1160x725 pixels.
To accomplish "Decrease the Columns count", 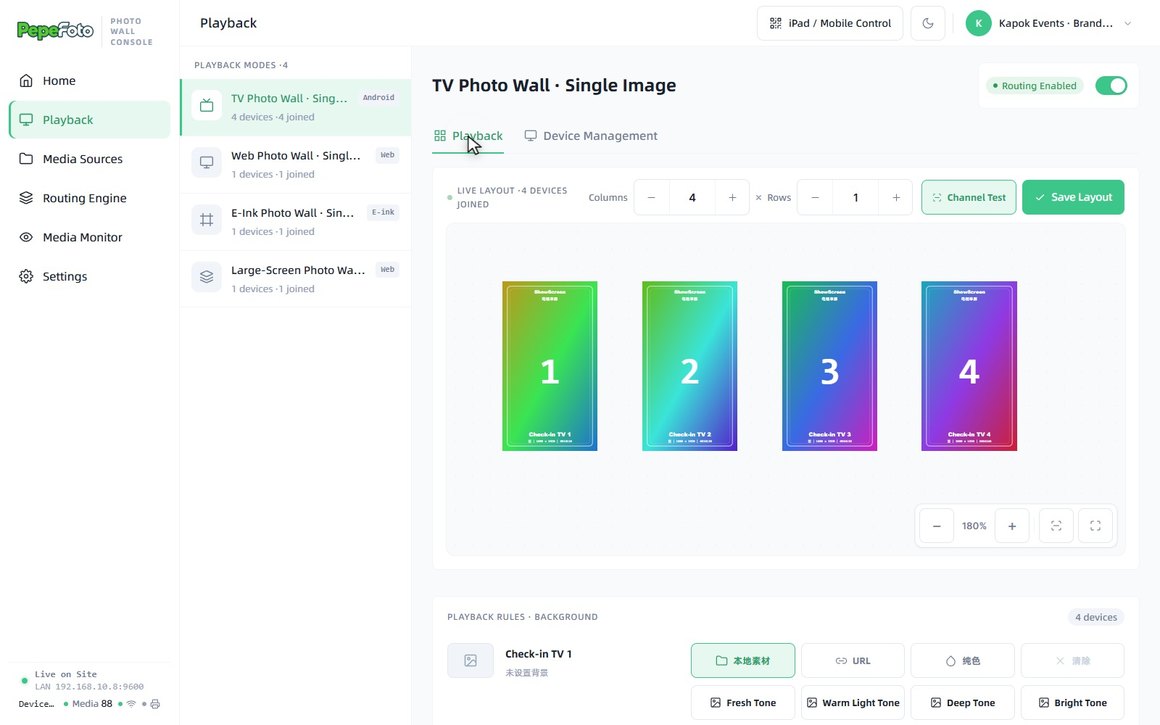I will pyautogui.click(x=652, y=198).
